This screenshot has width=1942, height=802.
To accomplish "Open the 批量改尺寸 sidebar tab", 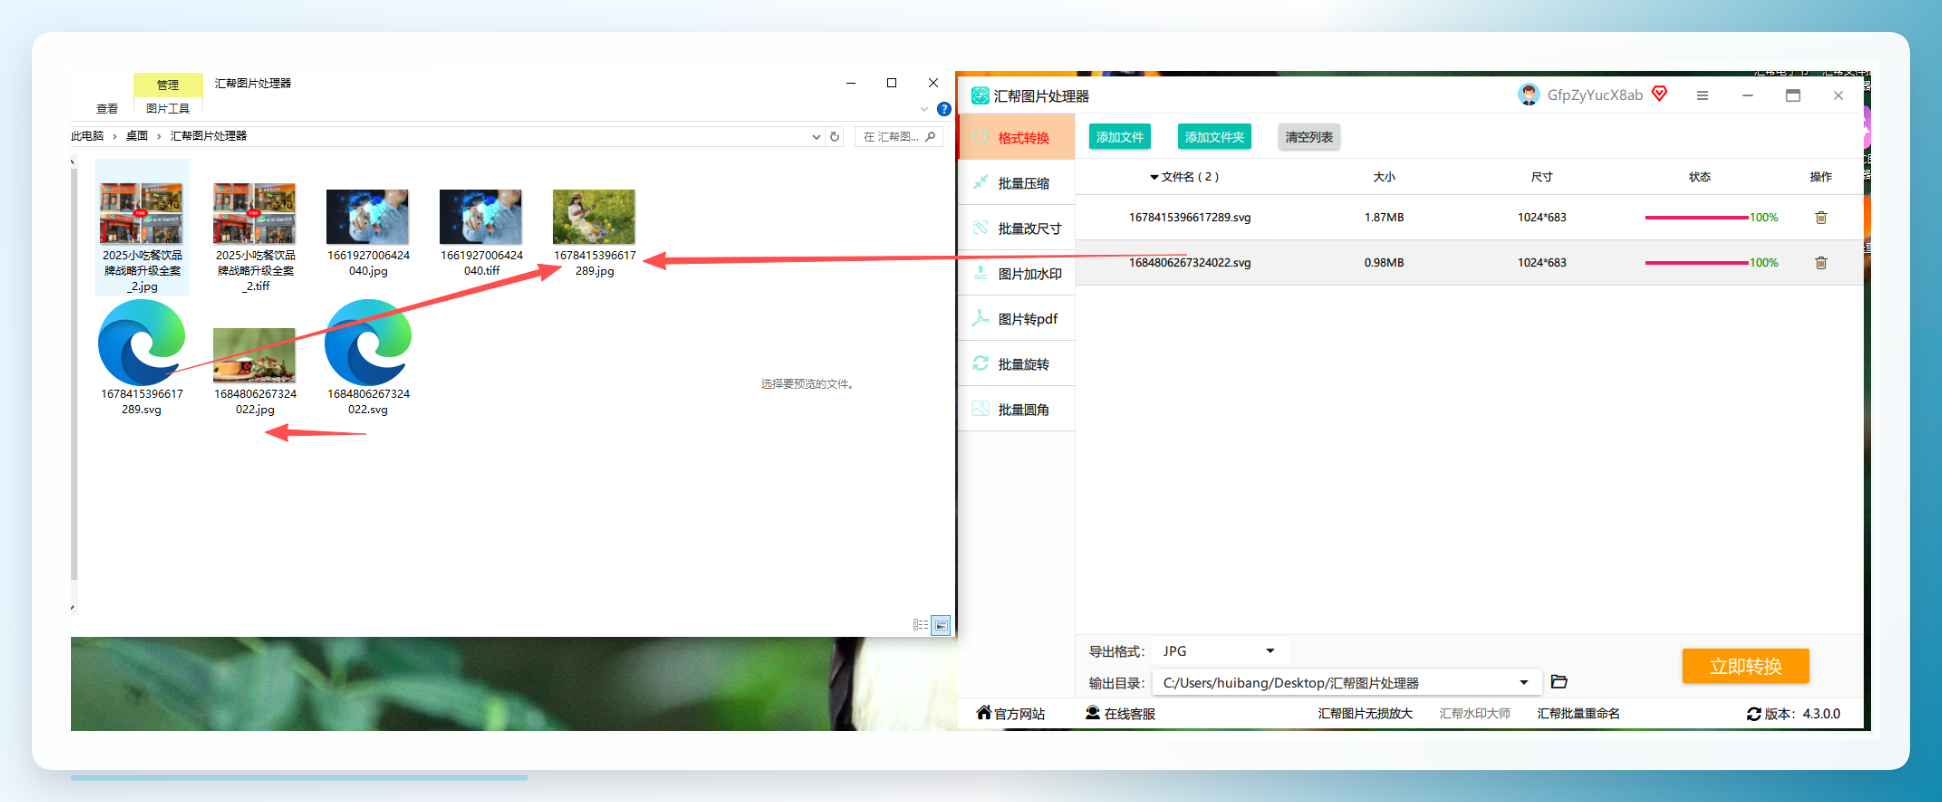I will click(1016, 228).
